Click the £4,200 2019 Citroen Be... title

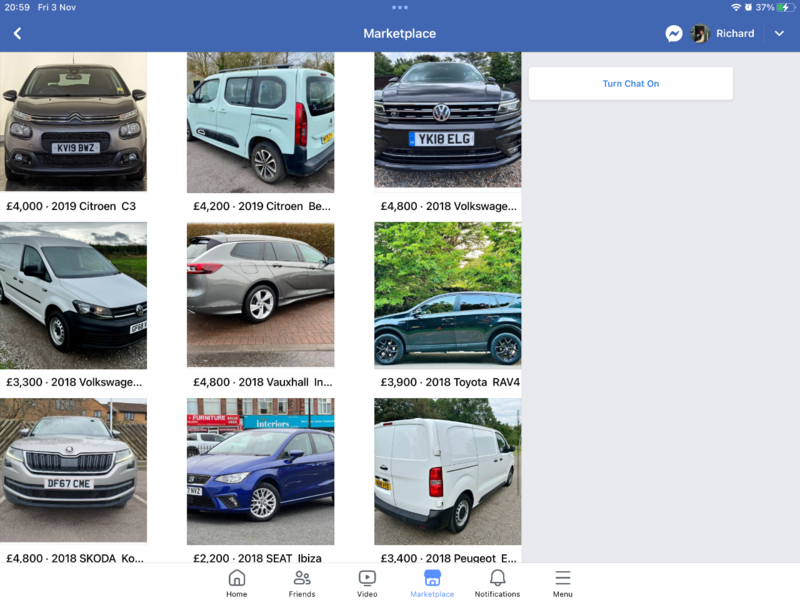click(262, 206)
